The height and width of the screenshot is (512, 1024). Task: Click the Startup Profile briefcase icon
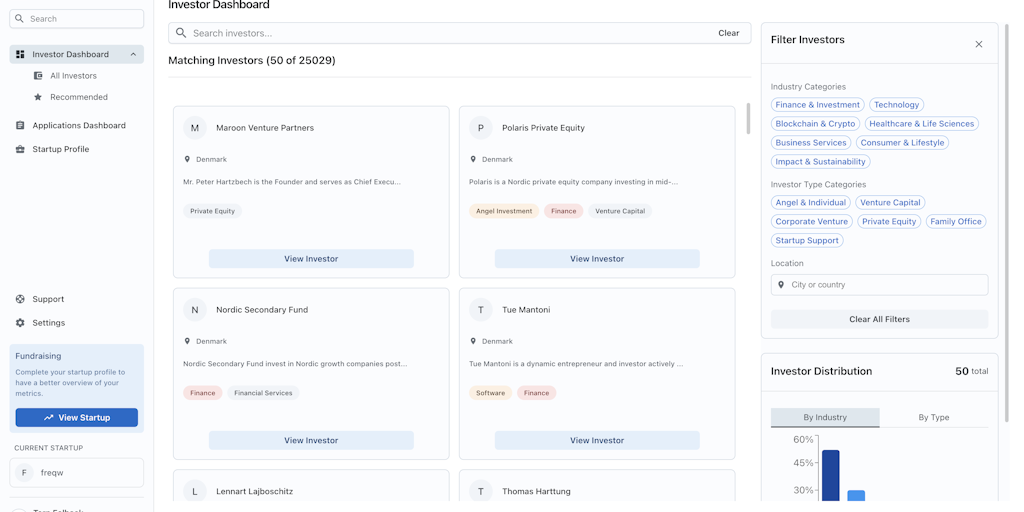pos(20,149)
